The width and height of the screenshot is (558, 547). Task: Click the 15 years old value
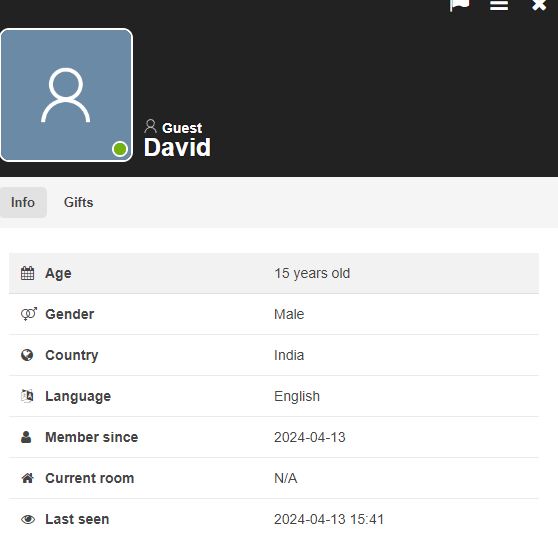(312, 273)
